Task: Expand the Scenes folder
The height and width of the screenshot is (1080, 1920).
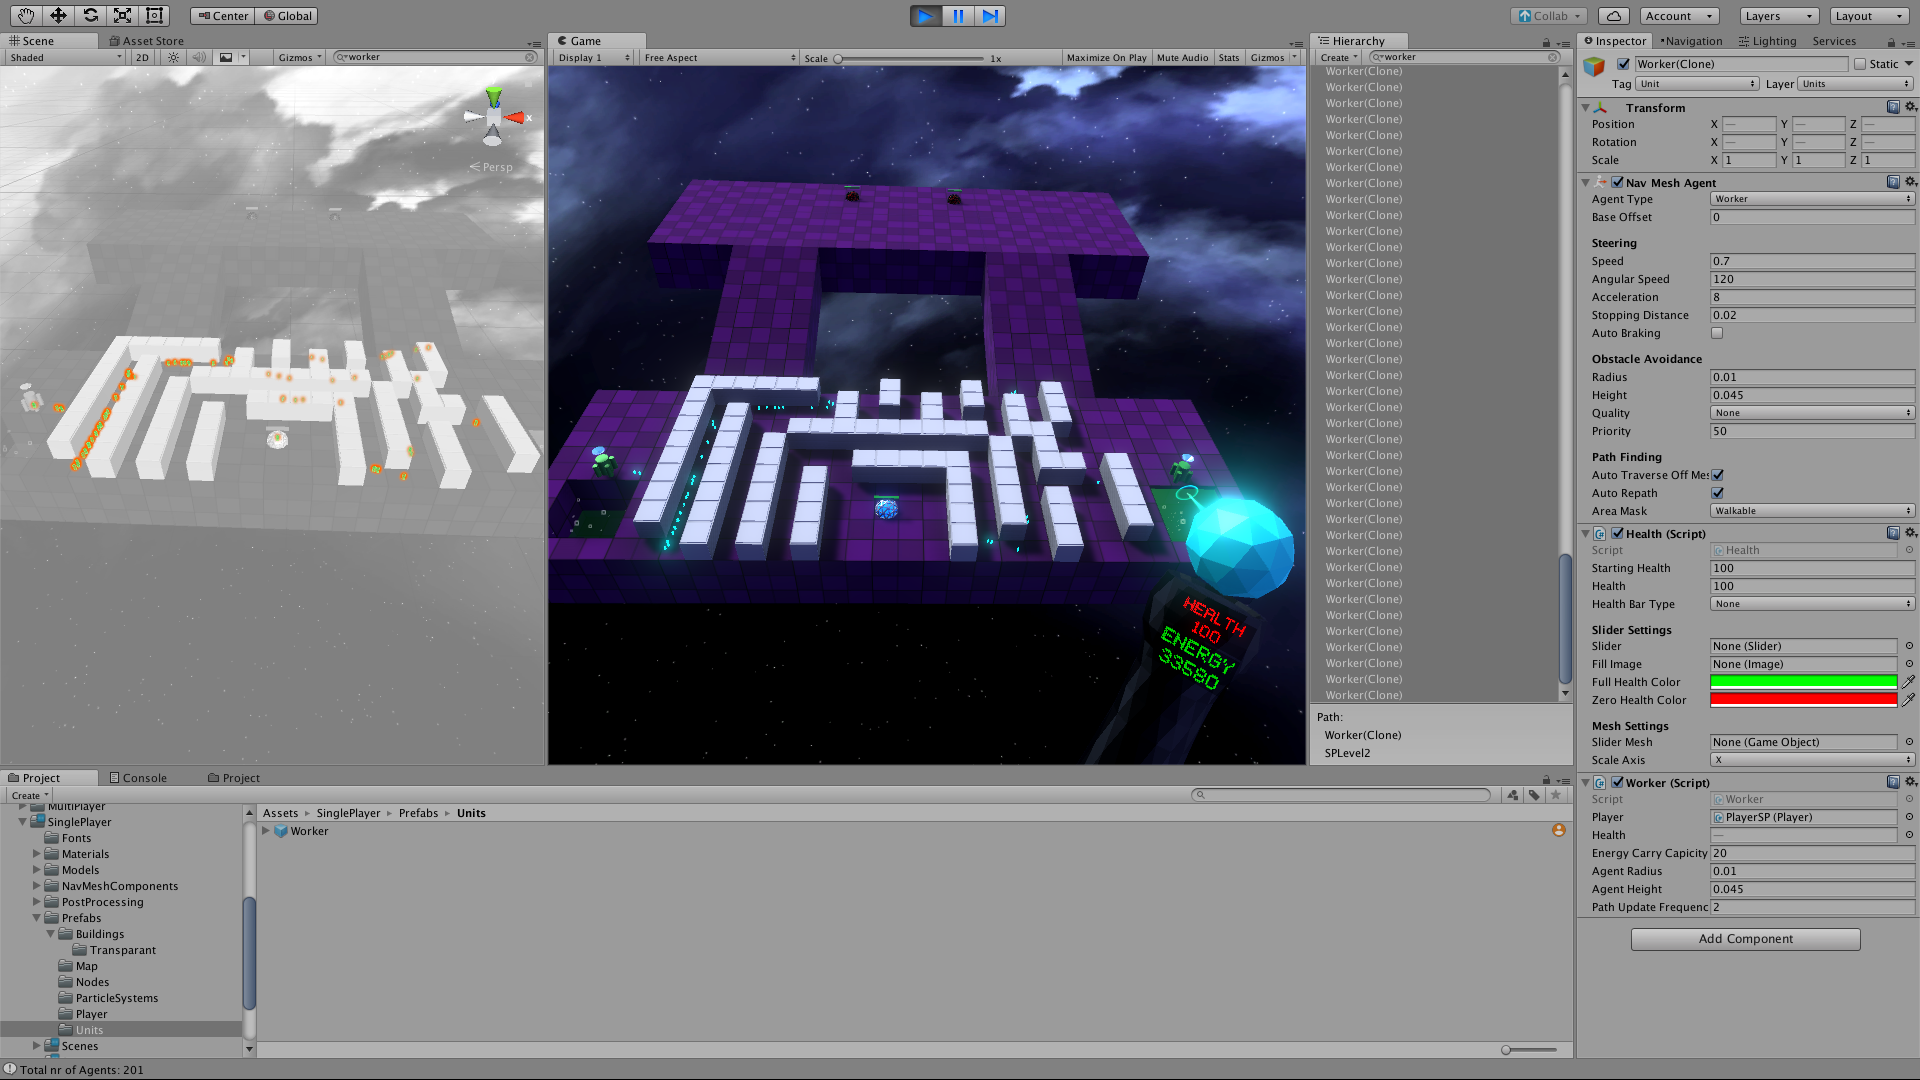Action: pos(37,1046)
